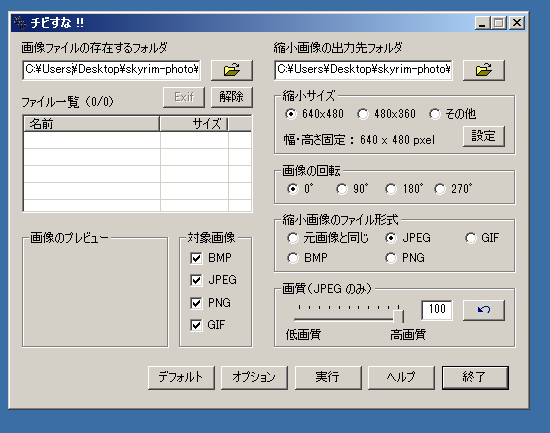Uncheck PNG in 対象画像 group
This screenshot has width=550, height=433.
pos(210,303)
